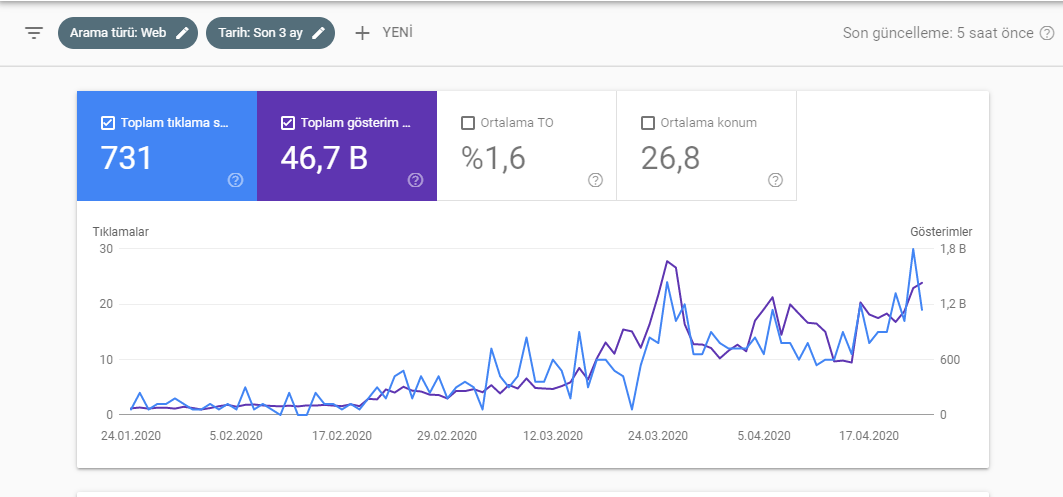Click the plus icon next to YENİ
Image resolution: width=1063 pixels, height=497 pixels.
[363, 33]
